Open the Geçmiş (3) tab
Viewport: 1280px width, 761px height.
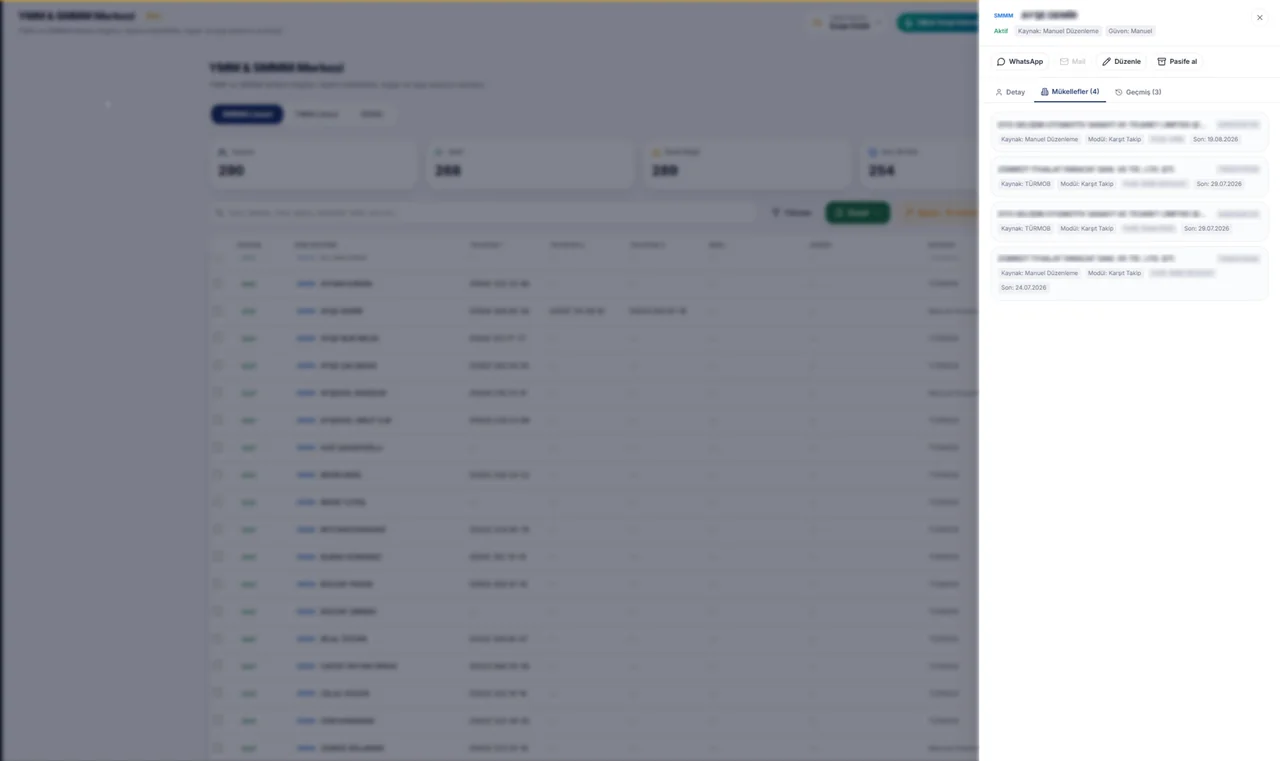pos(1138,92)
